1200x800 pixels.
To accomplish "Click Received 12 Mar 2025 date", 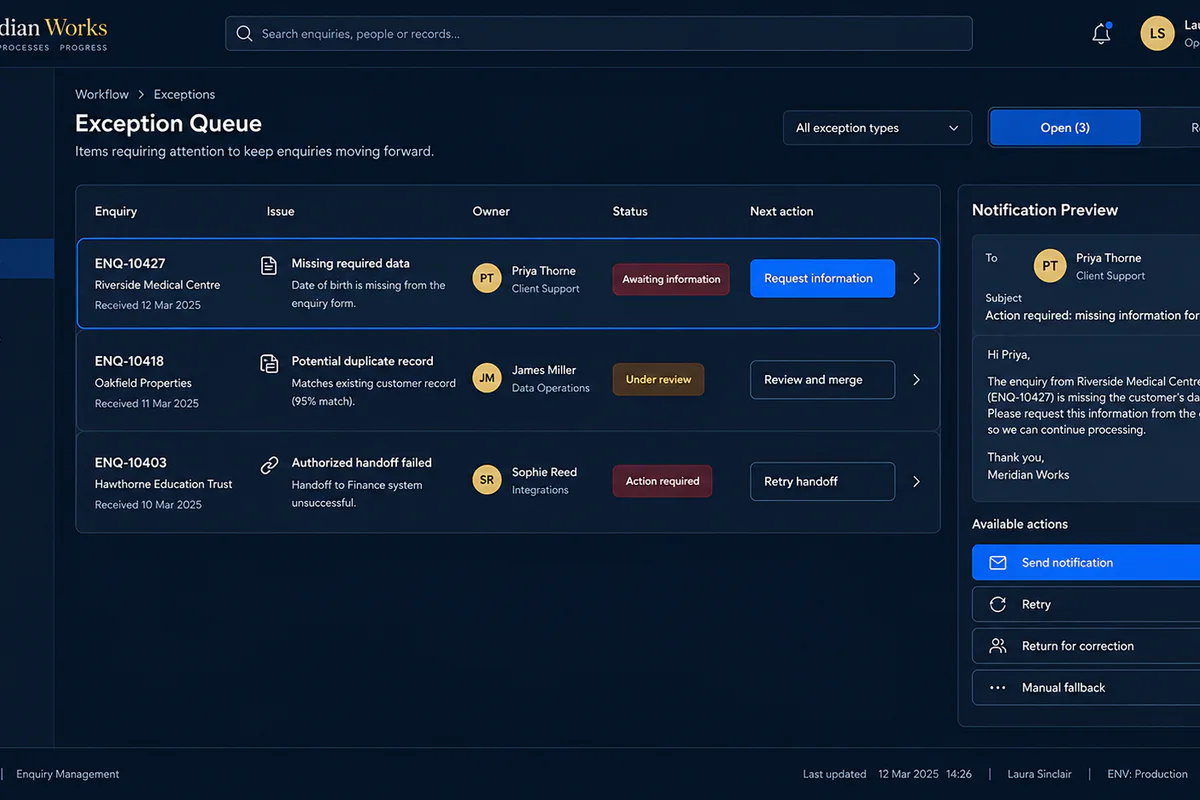I will pyautogui.click(x=147, y=305).
